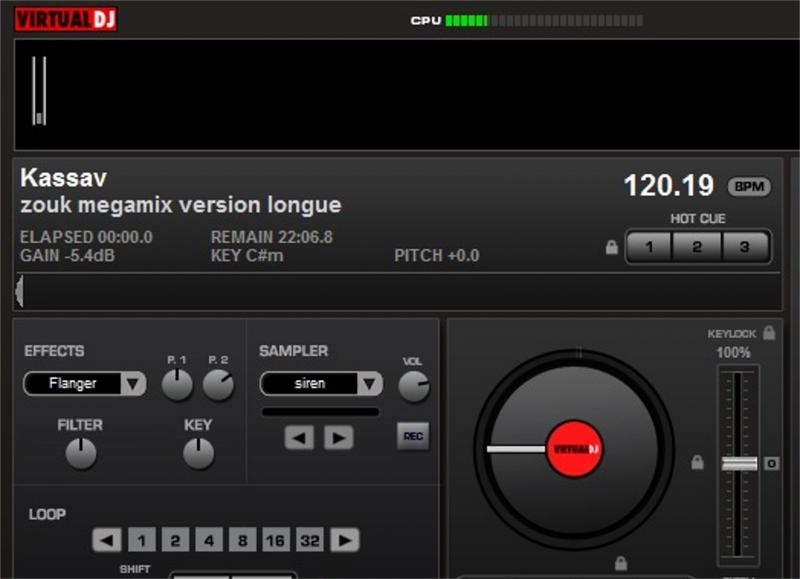Click the sampler VOL knob
This screenshot has width=800, height=579.
414,386
